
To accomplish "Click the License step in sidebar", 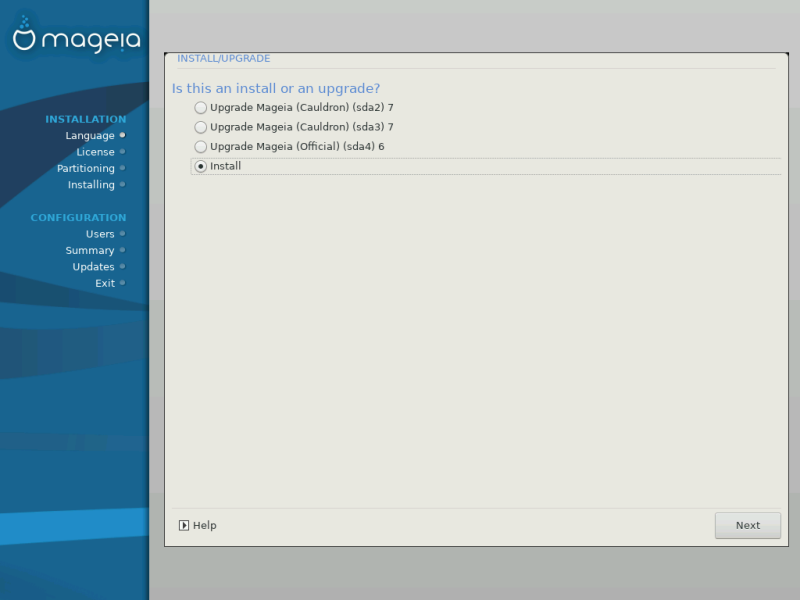I will (x=95, y=152).
